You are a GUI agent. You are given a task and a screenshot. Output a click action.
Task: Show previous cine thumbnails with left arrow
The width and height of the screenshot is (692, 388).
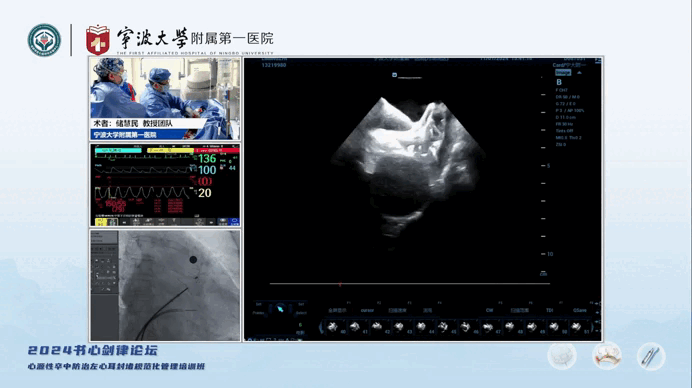[x=321, y=328]
